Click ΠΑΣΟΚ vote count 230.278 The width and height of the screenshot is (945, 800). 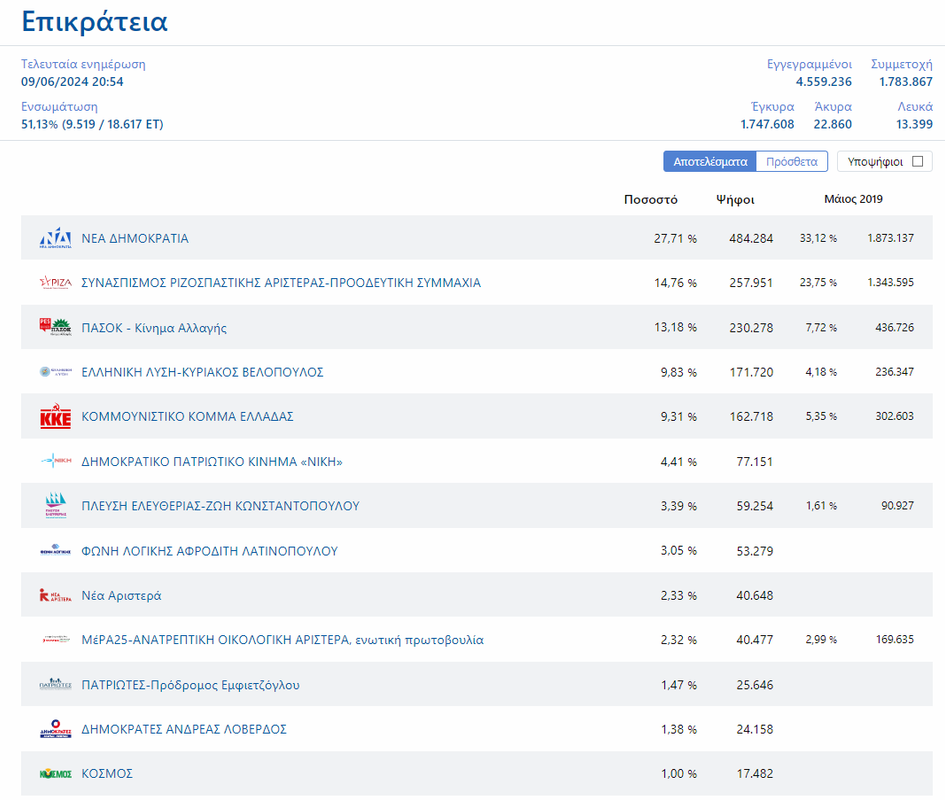pos(751,327)
